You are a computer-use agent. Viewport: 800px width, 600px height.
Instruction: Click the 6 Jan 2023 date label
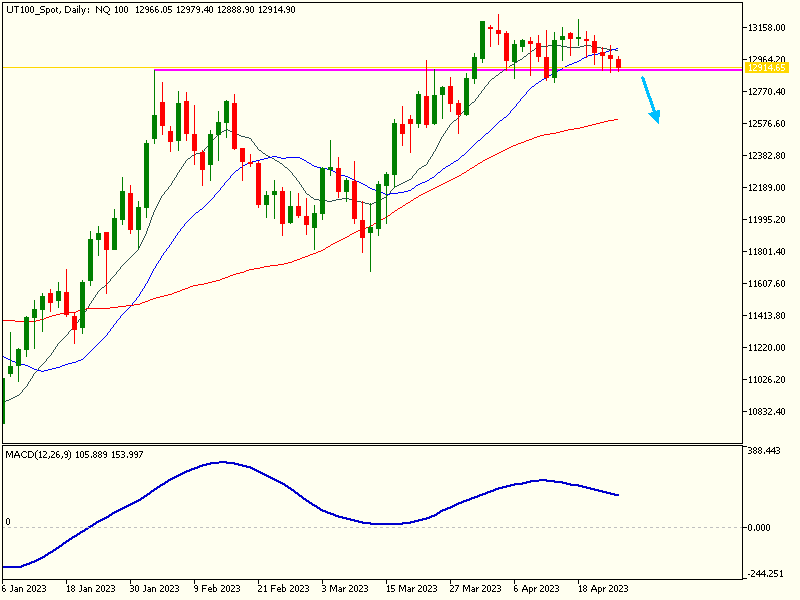[x=26, y=589]
